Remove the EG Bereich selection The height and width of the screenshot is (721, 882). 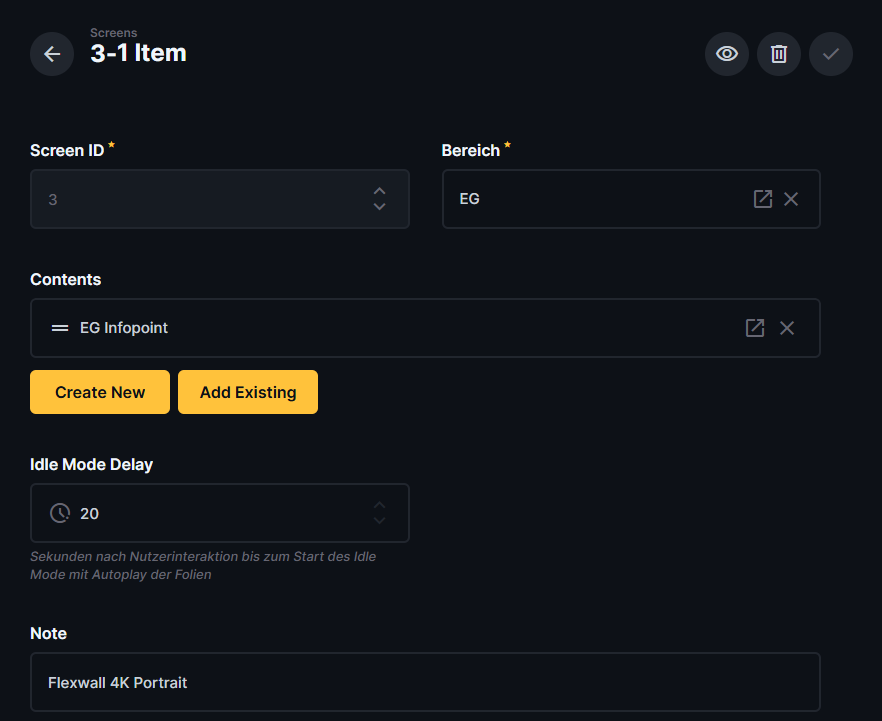(x=791, y=199)
